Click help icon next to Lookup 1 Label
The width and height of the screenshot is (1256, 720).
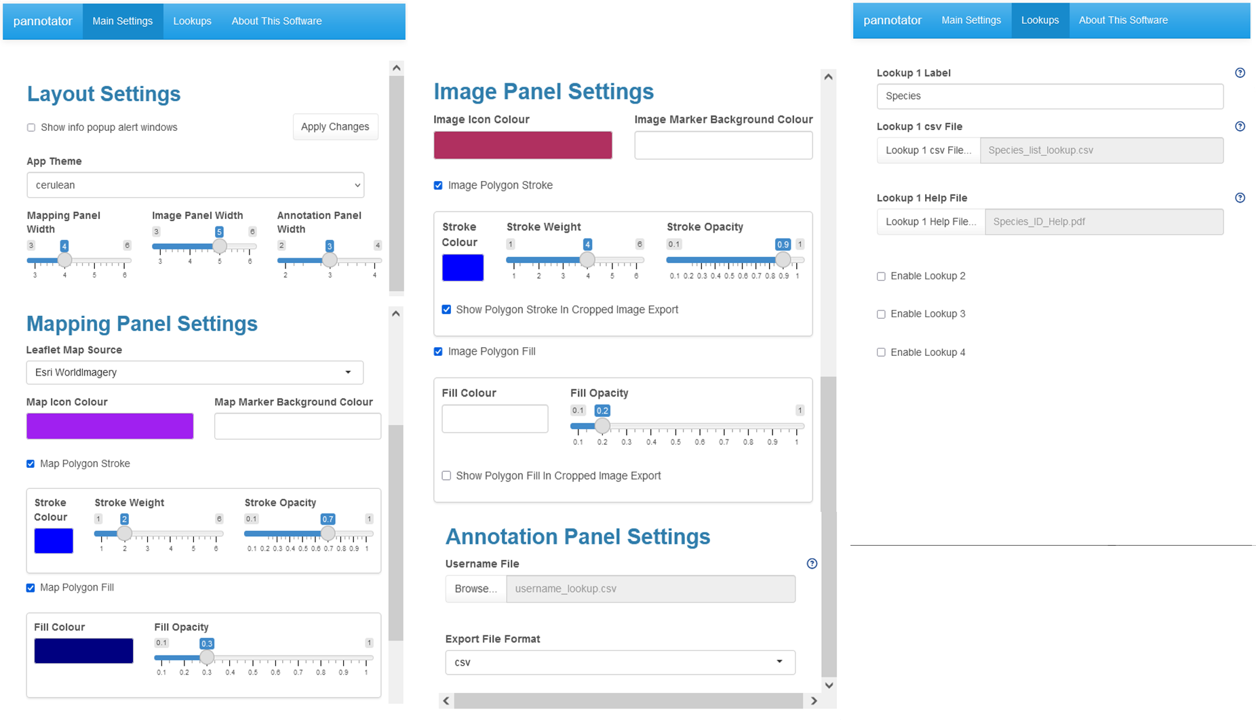coord(1240,73)
